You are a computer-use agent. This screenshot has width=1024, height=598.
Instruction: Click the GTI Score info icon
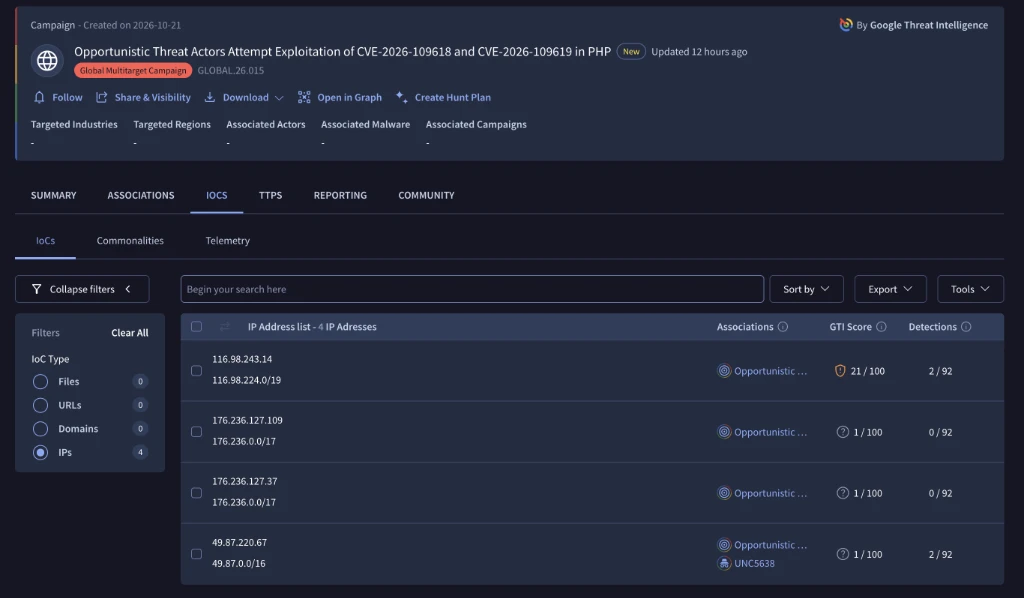pos(881,326)
